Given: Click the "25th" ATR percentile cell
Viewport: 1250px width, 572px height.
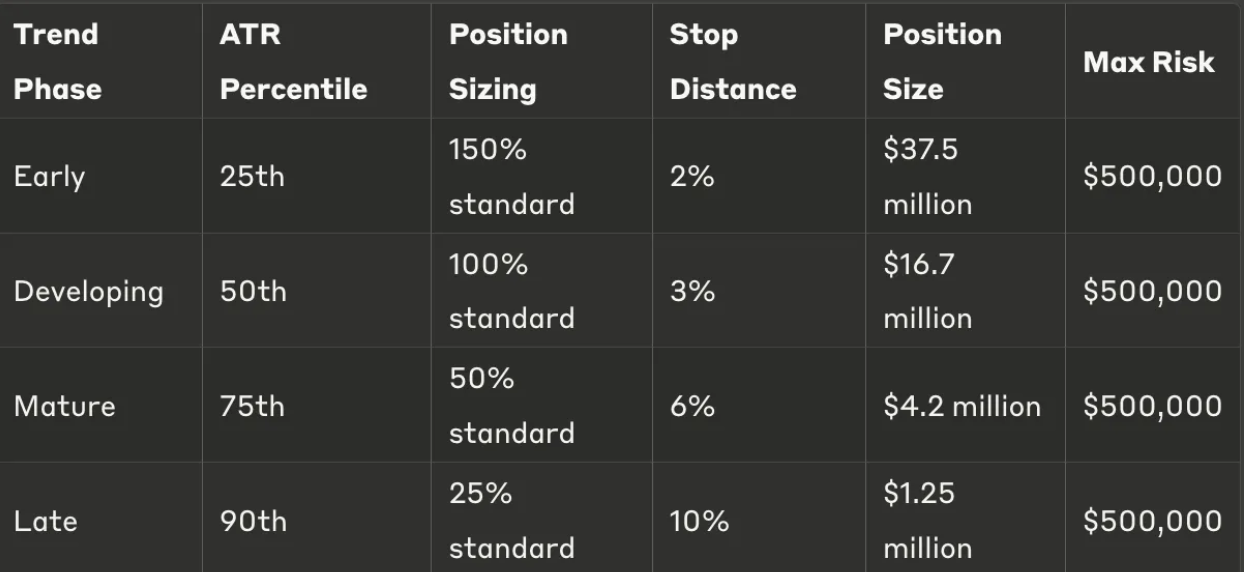Looking at the screenshot, I should (252, 177).
